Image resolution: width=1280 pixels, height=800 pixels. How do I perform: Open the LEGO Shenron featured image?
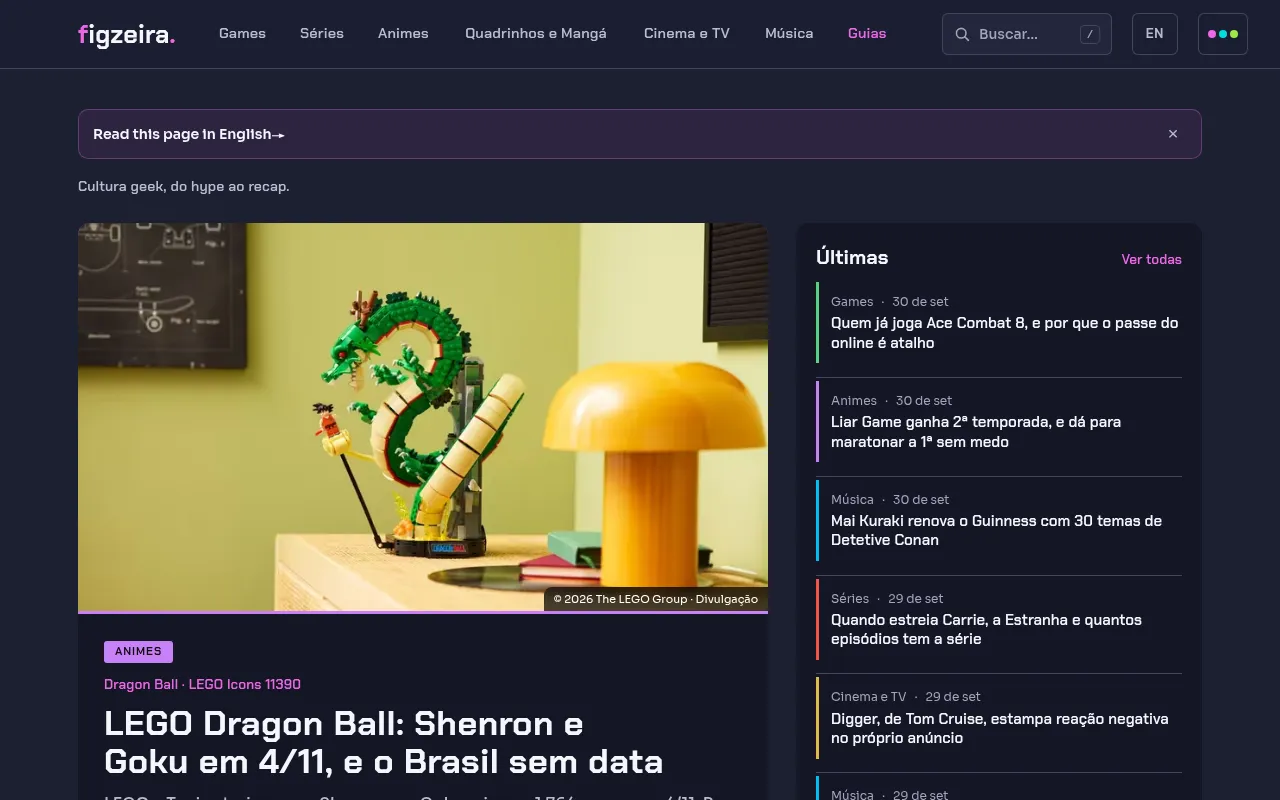tap(423, 417)
